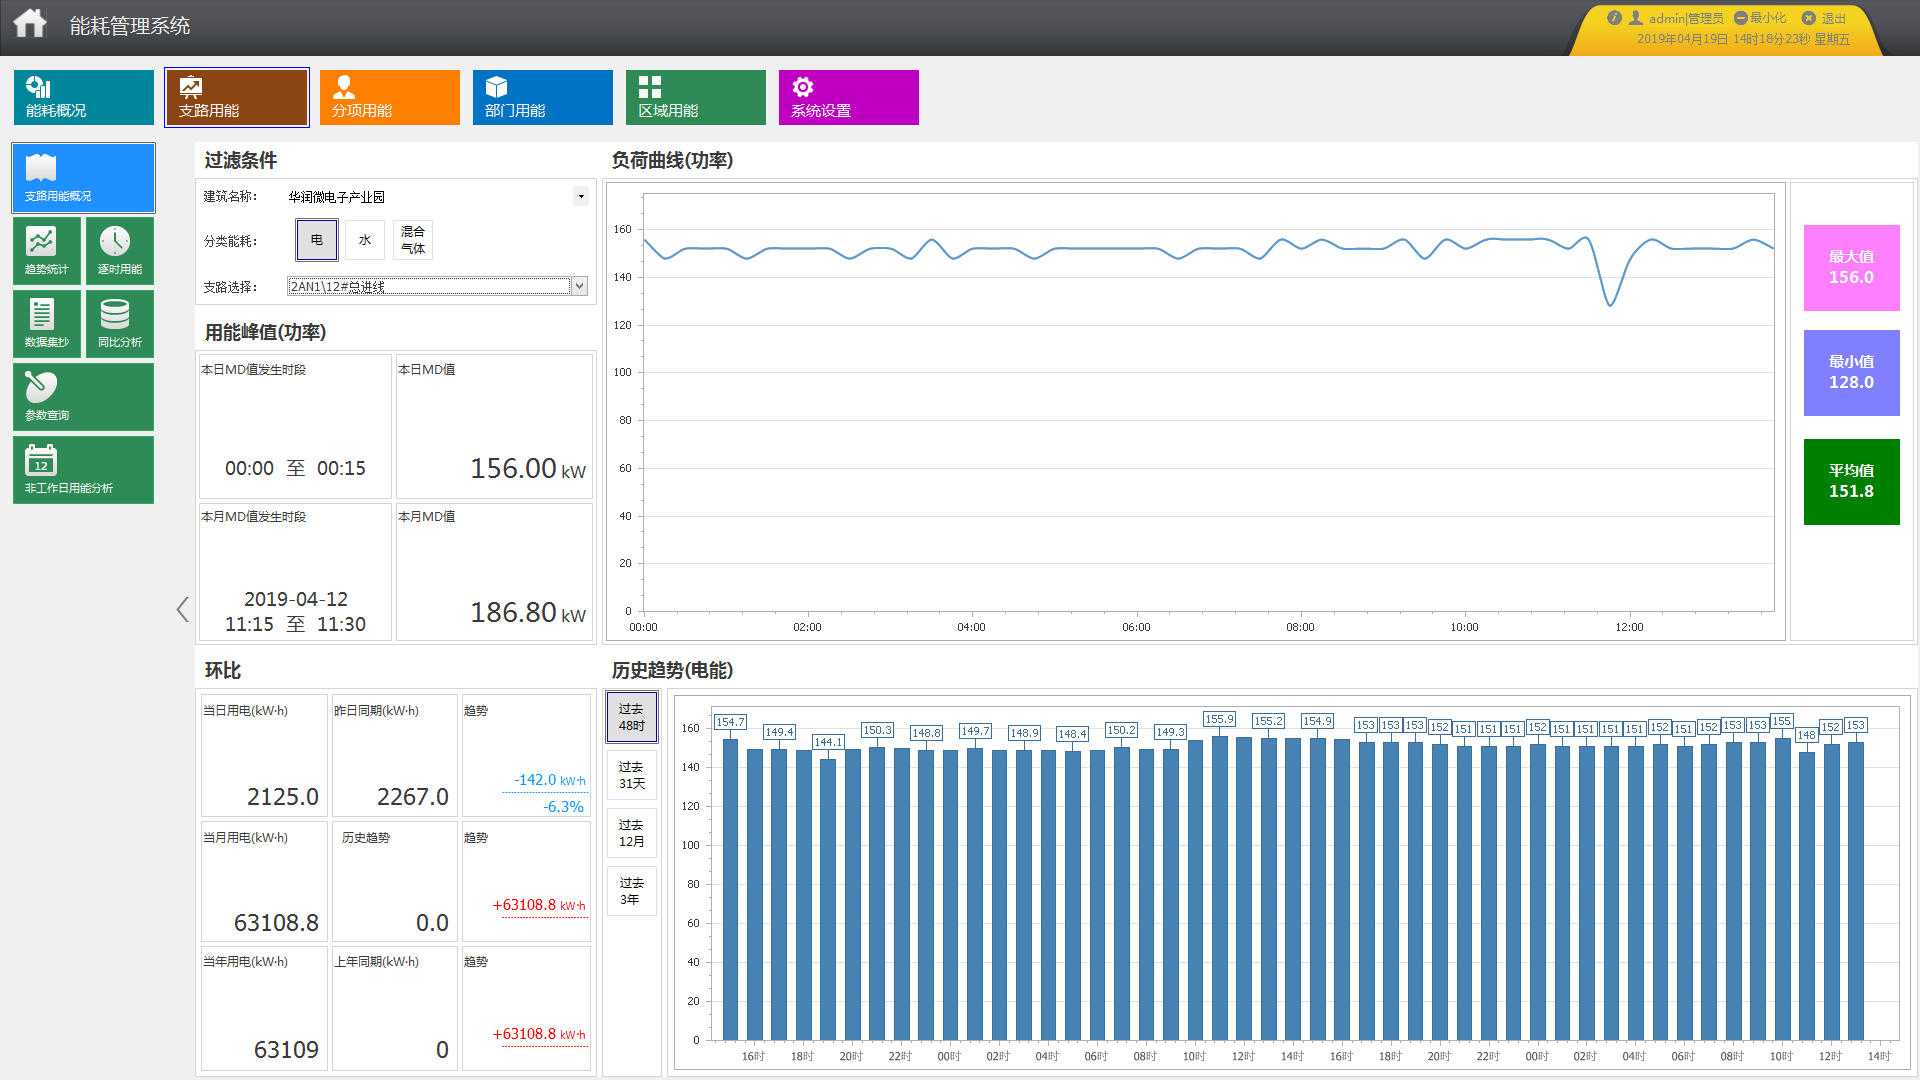Open 系统设置 settings tile
The width and height of the screenshot is (1920, 1080).
click(x=849, y=97)
